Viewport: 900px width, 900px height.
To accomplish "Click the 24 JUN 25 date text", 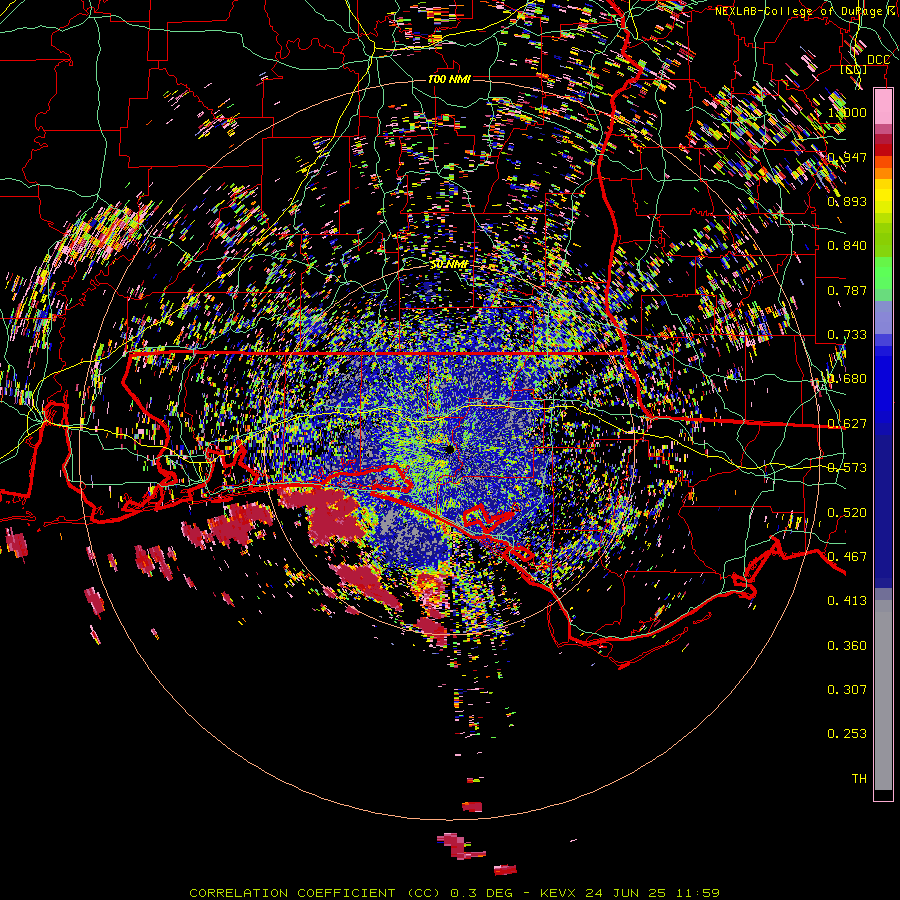I will pyautogui.click(x=626, y=893).
